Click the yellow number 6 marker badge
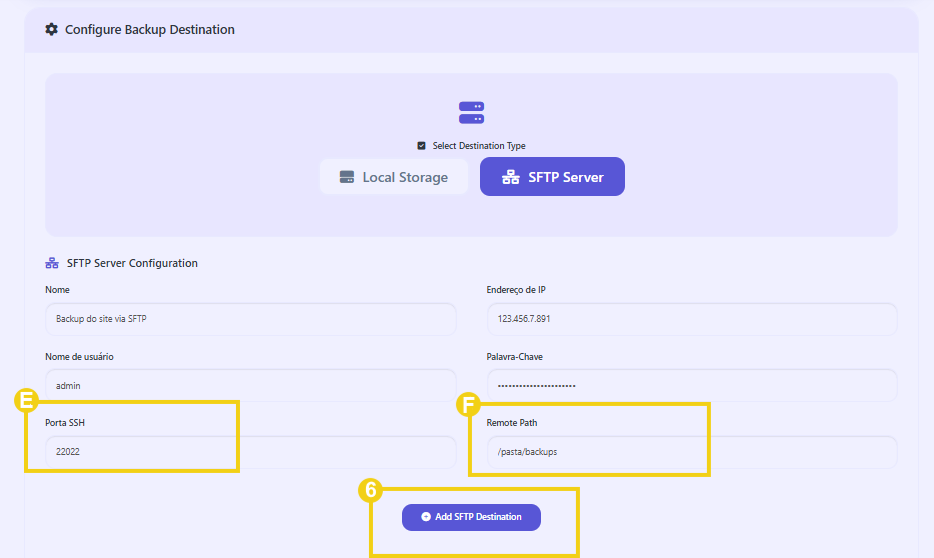Screen dimensions: 934x558 pyautogui.click(x=370, y=490)
